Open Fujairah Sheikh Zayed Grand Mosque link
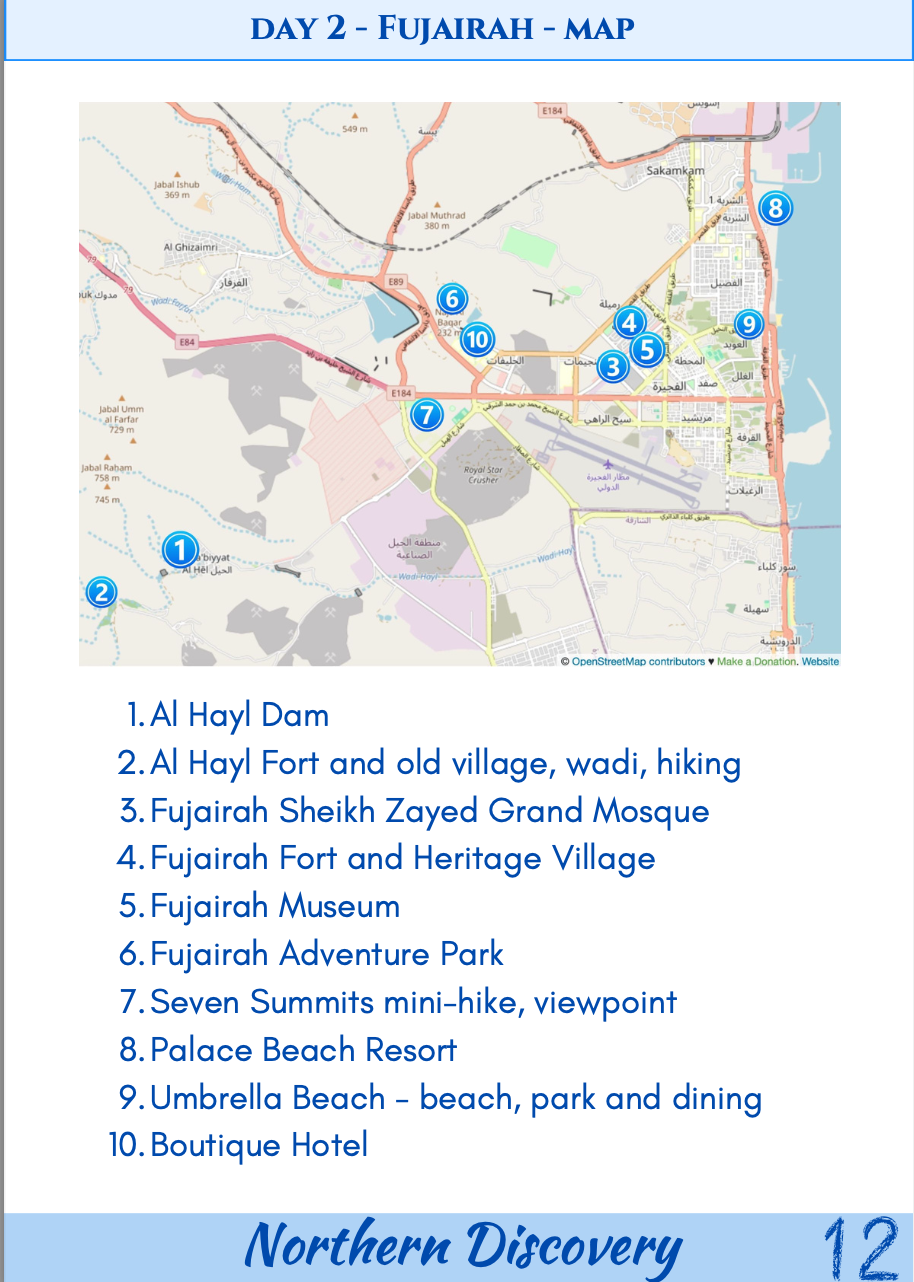Viewport: 914px width, 1282px height. (429, 811)
